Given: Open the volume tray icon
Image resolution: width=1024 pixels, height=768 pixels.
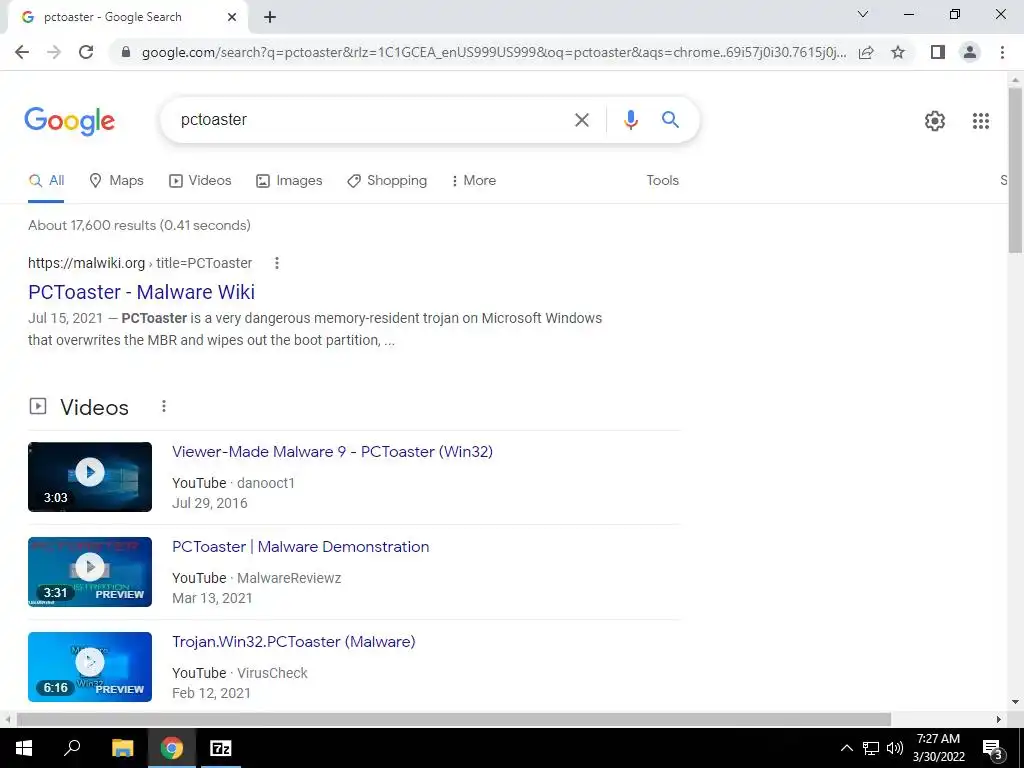Looking at the screenshot, I should 895,748.
